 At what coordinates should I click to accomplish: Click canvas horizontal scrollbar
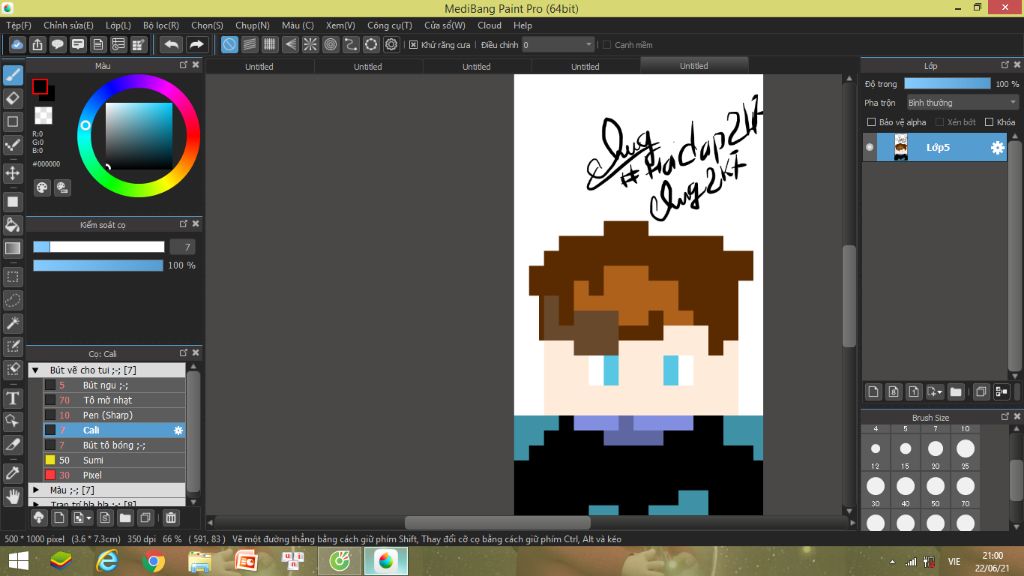pyautogui.click(x=498, y=522)
